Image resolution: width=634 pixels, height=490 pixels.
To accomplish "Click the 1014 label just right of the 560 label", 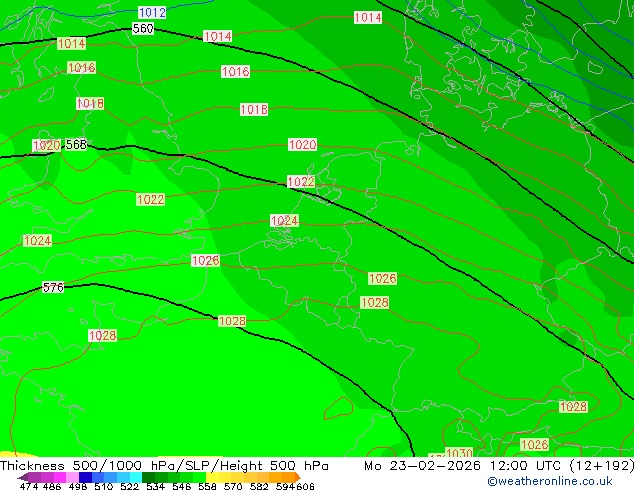I will [x=218, y=36].
